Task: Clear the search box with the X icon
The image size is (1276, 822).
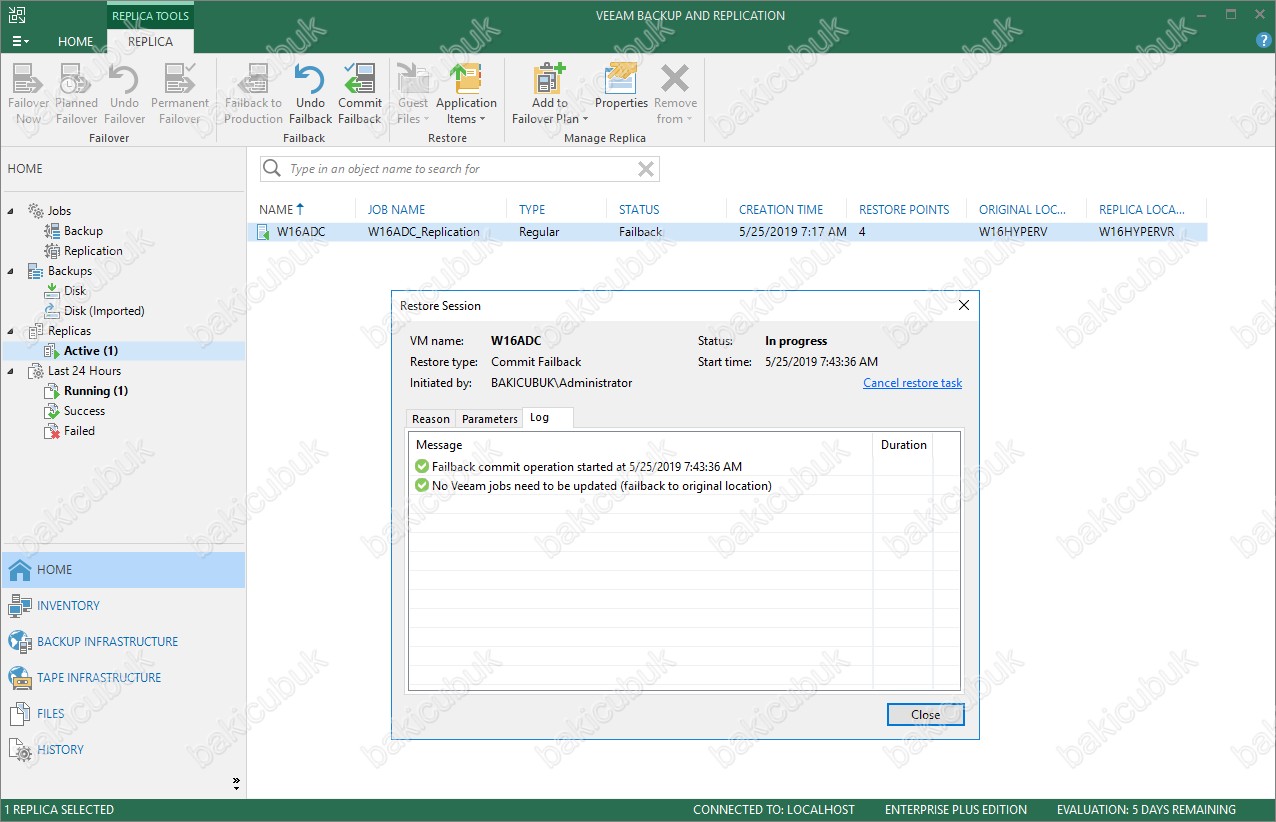Action: click(646, 169)
